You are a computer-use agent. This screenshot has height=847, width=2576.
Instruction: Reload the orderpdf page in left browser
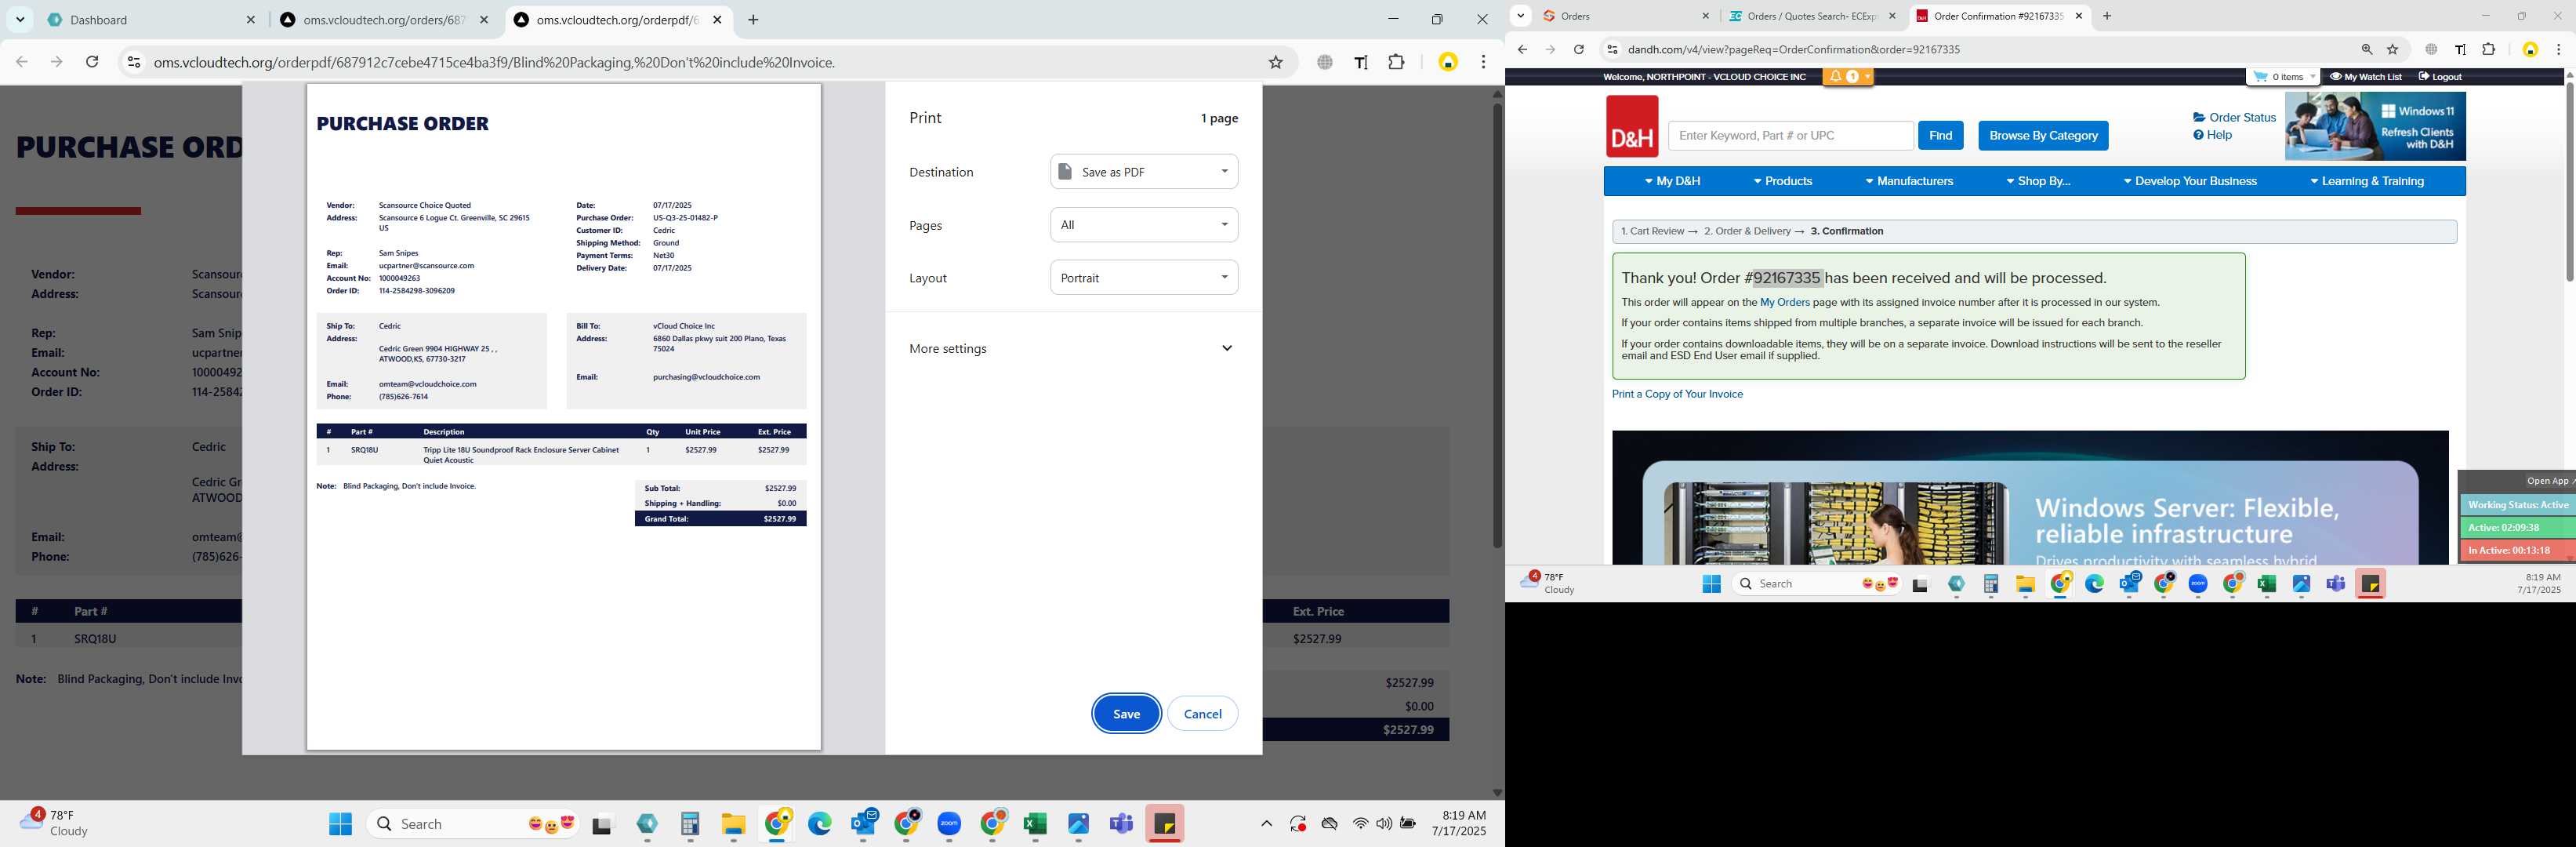(x=92, y=62)
